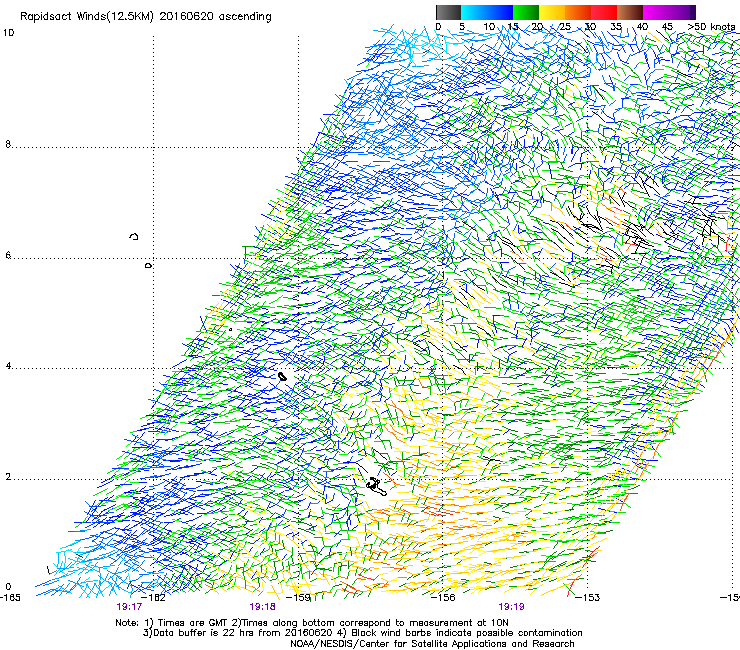Click the longitude axis label '-165'
Image resolution: width=740 pixels, height=650 pixels.
click(10, 598)
